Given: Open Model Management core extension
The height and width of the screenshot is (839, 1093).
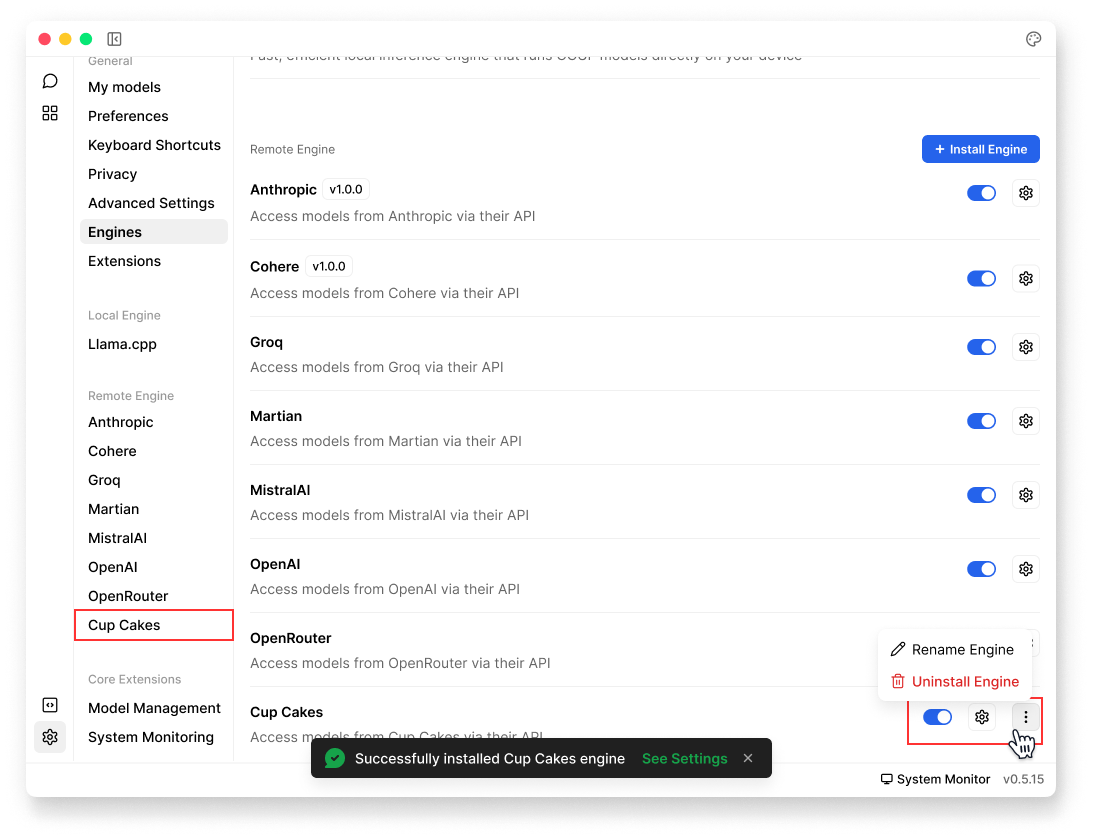Looking at the screenshot, I should [x=154, y=709].
